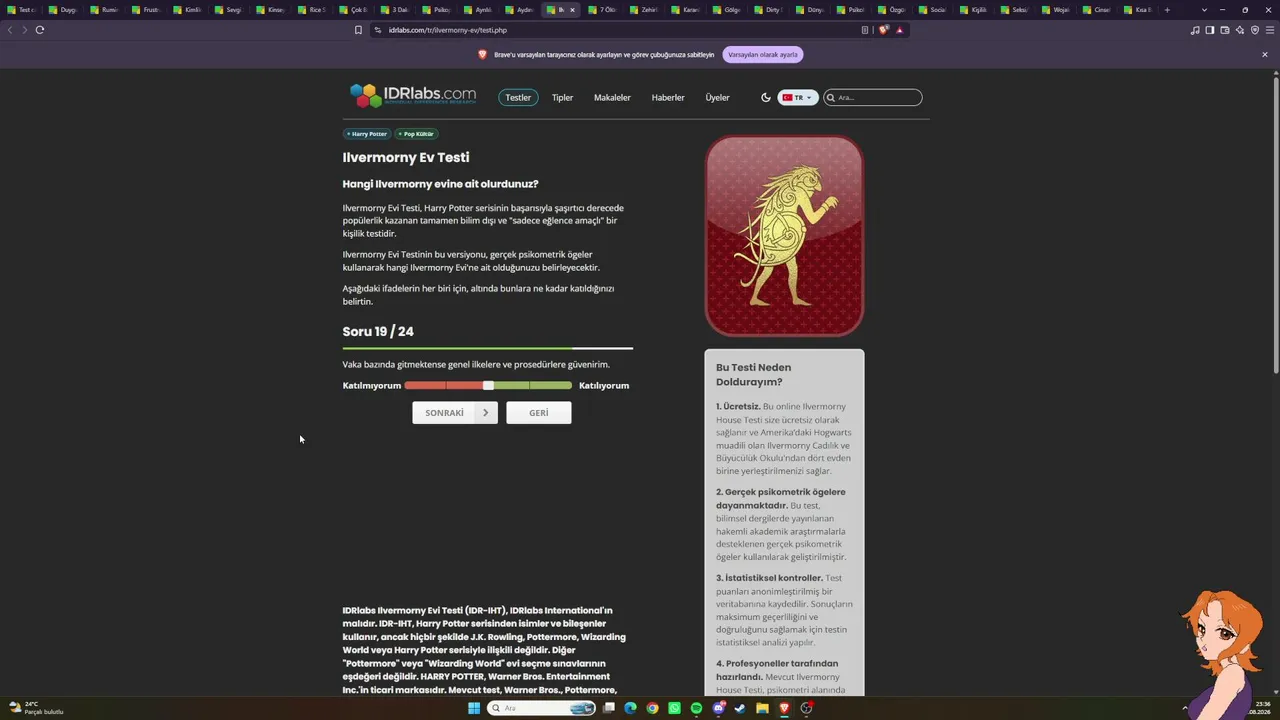Open Brave VPN shield icon
Viewport: 1280px width, 720px height.
[x=1255, y=30]
